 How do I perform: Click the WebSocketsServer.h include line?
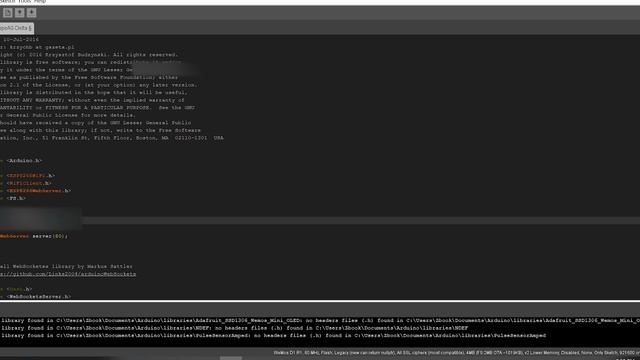36,297
